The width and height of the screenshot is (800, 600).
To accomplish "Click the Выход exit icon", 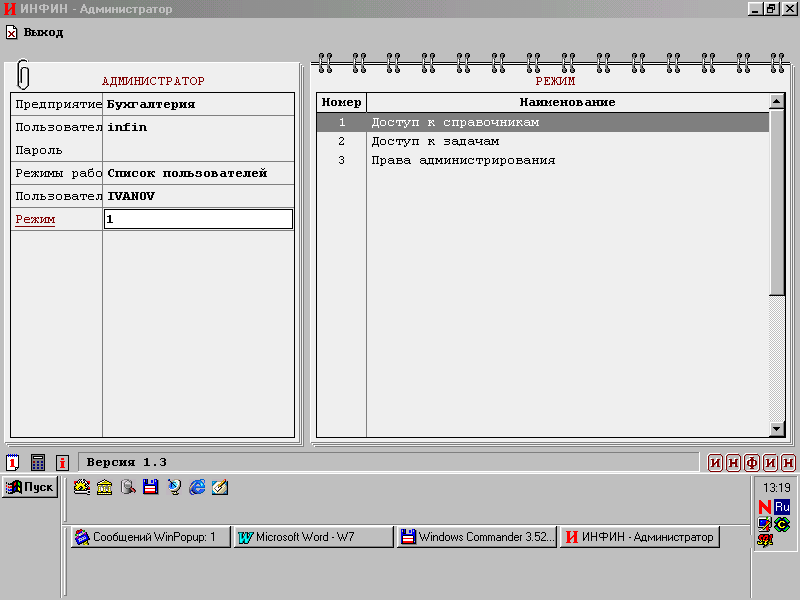I will (x=12, y=32).
